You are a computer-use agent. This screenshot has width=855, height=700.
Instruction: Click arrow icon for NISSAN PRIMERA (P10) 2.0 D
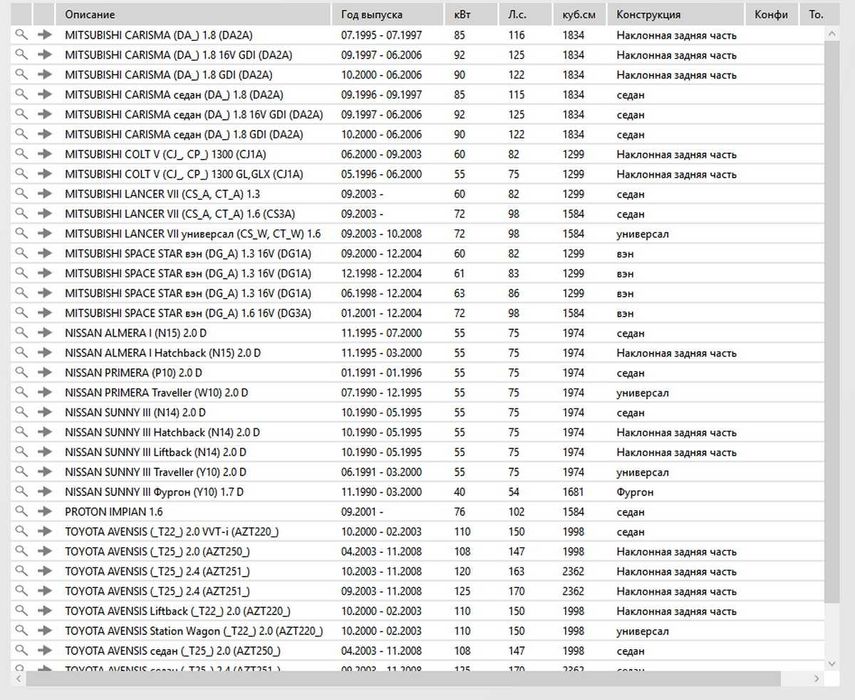point(45,372)
